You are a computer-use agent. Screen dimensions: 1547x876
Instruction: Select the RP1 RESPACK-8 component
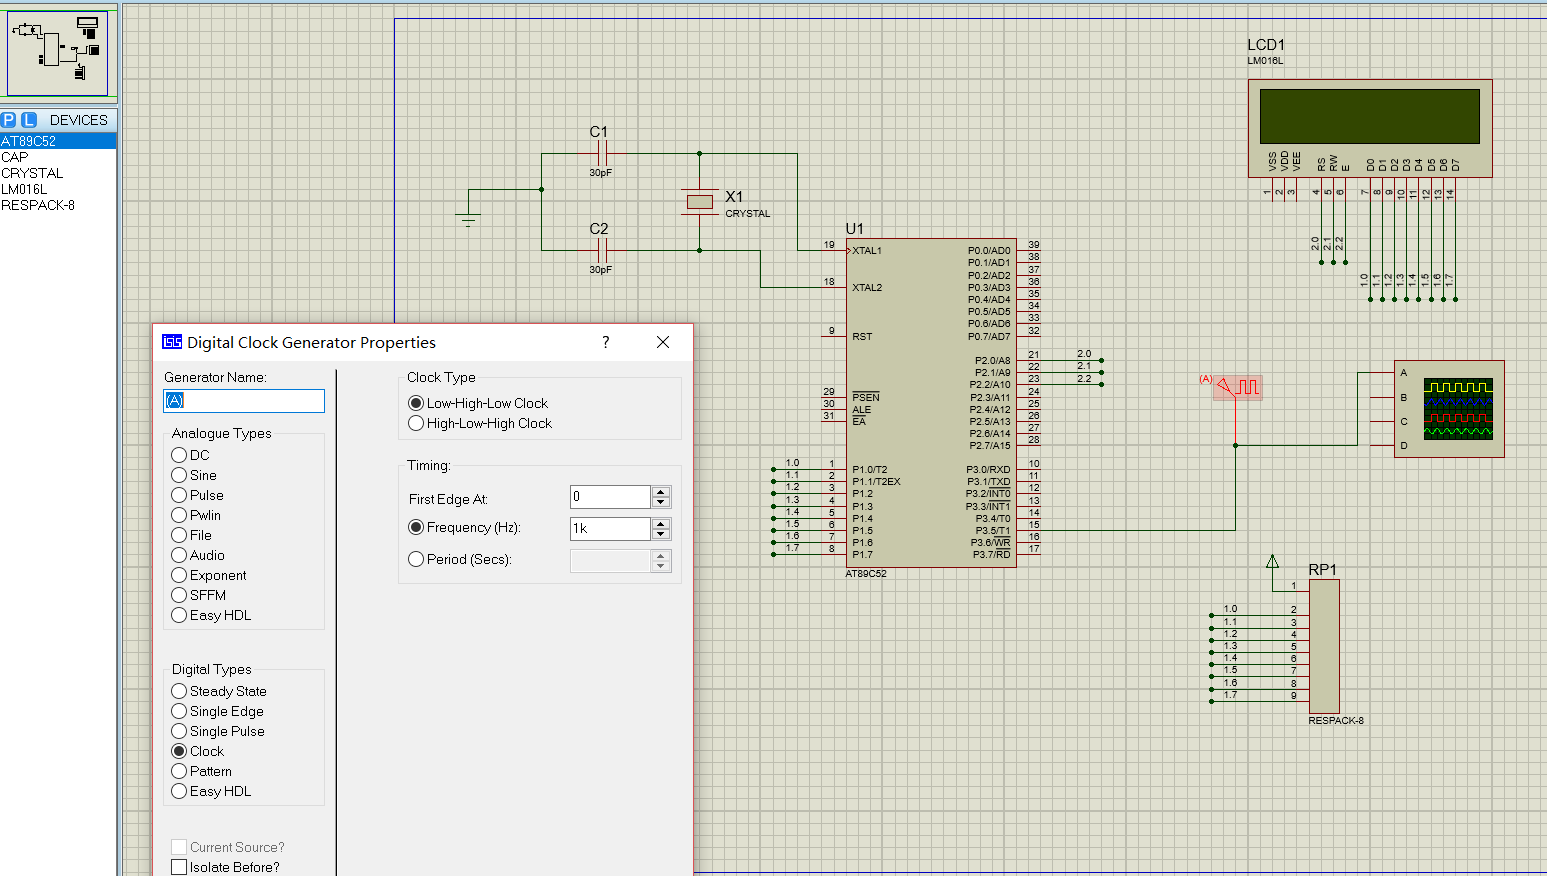click(x=1324, y=647)
